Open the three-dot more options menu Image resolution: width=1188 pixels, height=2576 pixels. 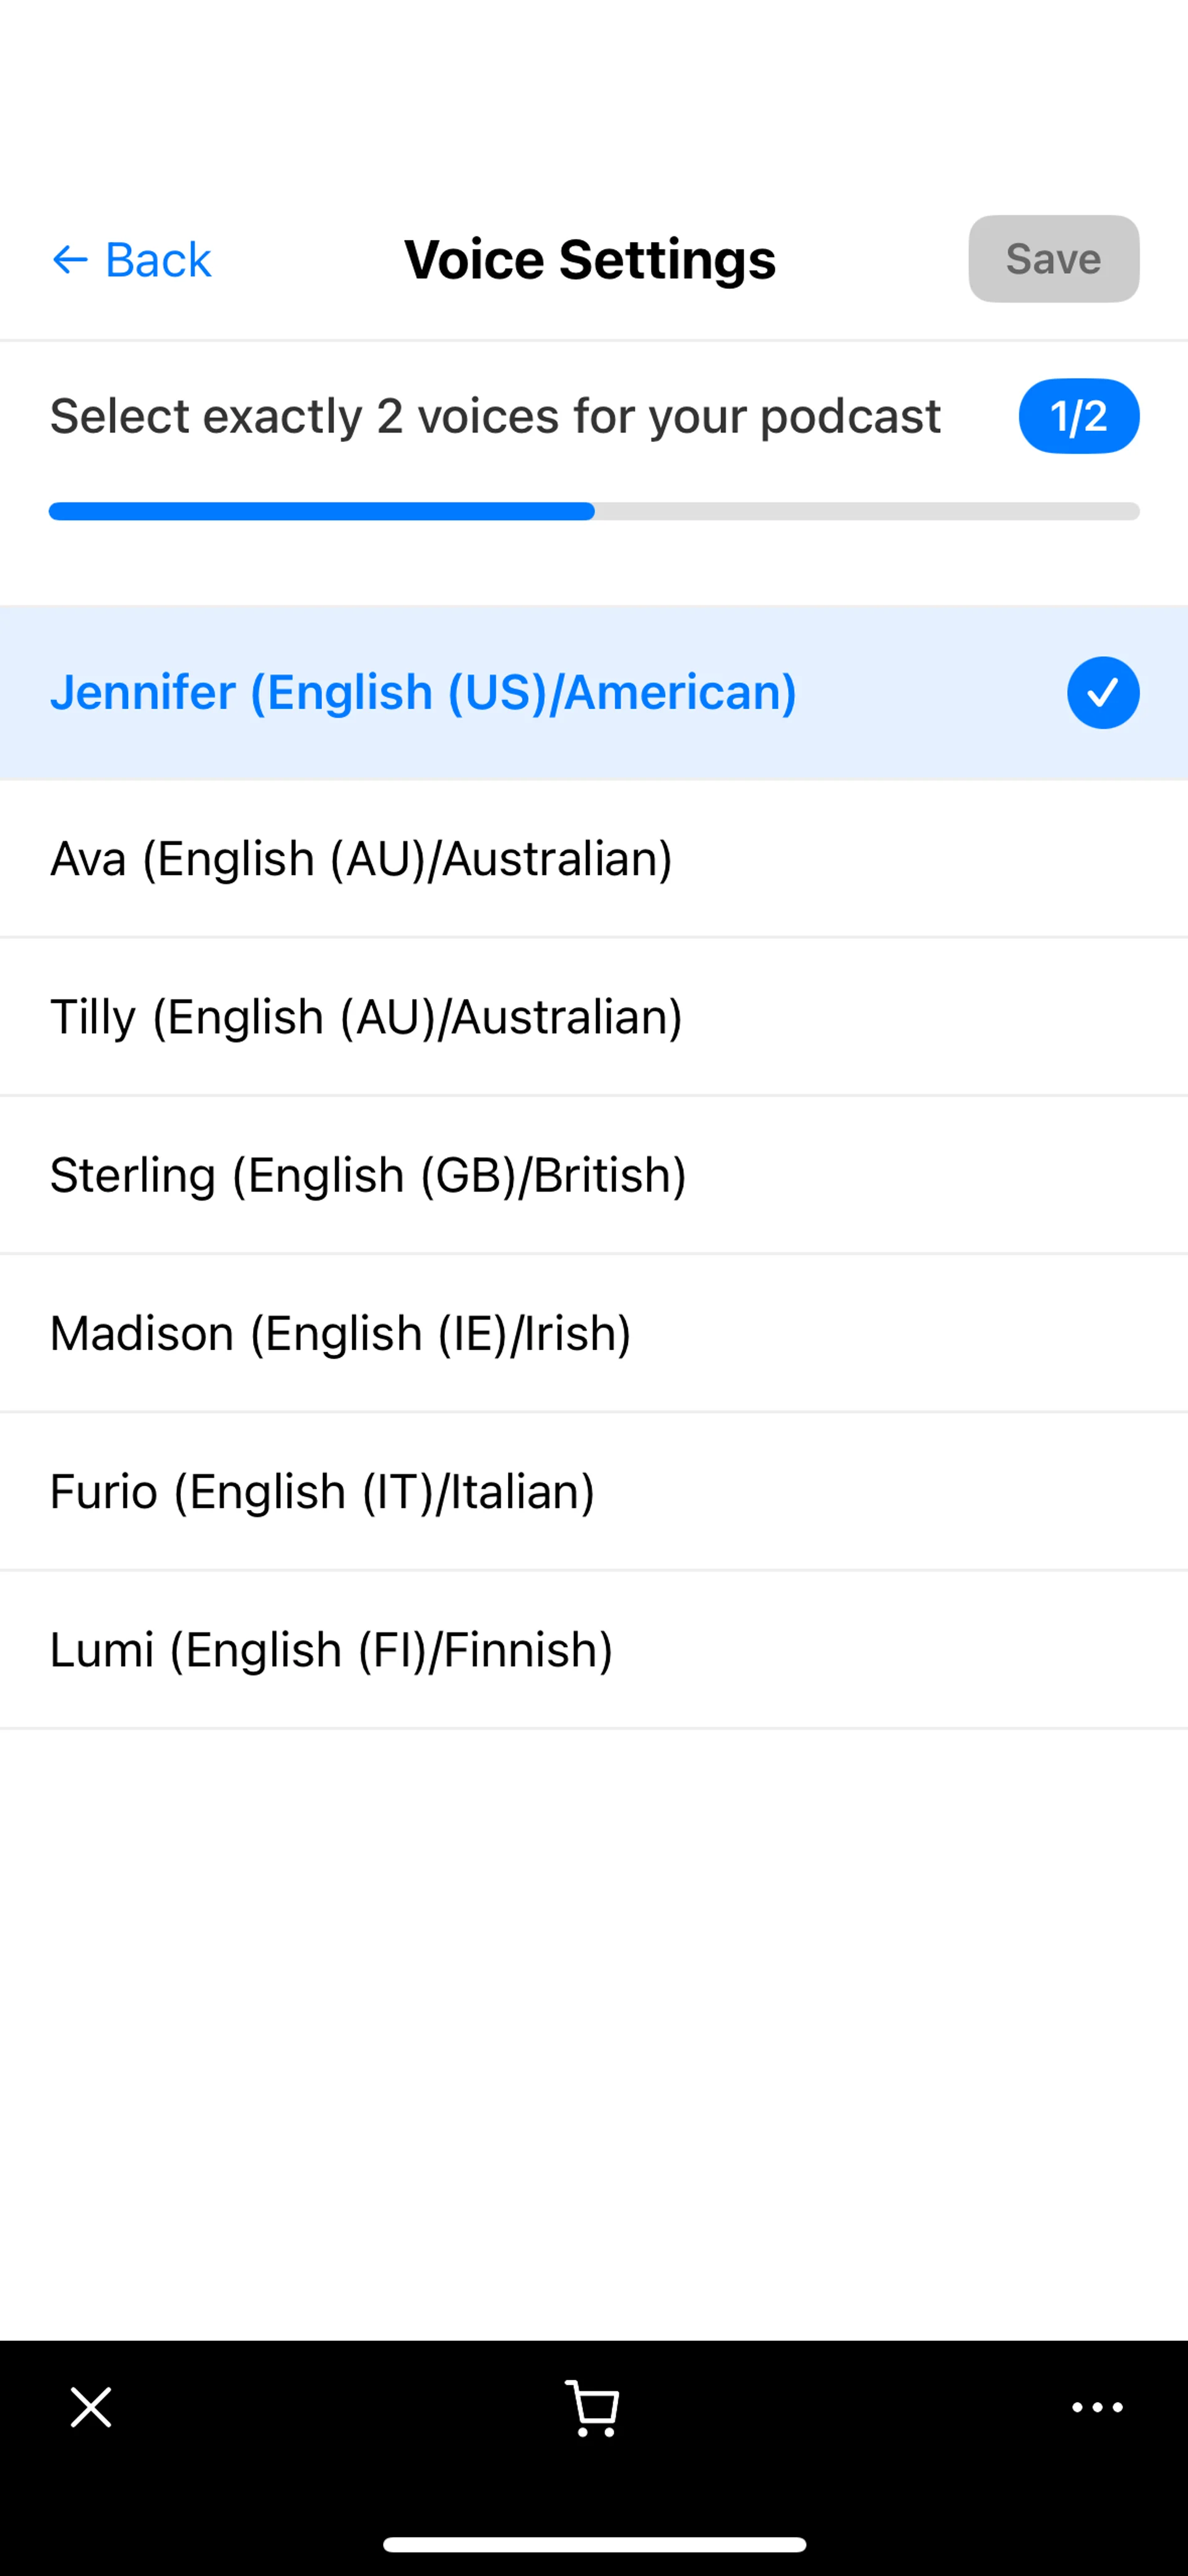1097,2407
